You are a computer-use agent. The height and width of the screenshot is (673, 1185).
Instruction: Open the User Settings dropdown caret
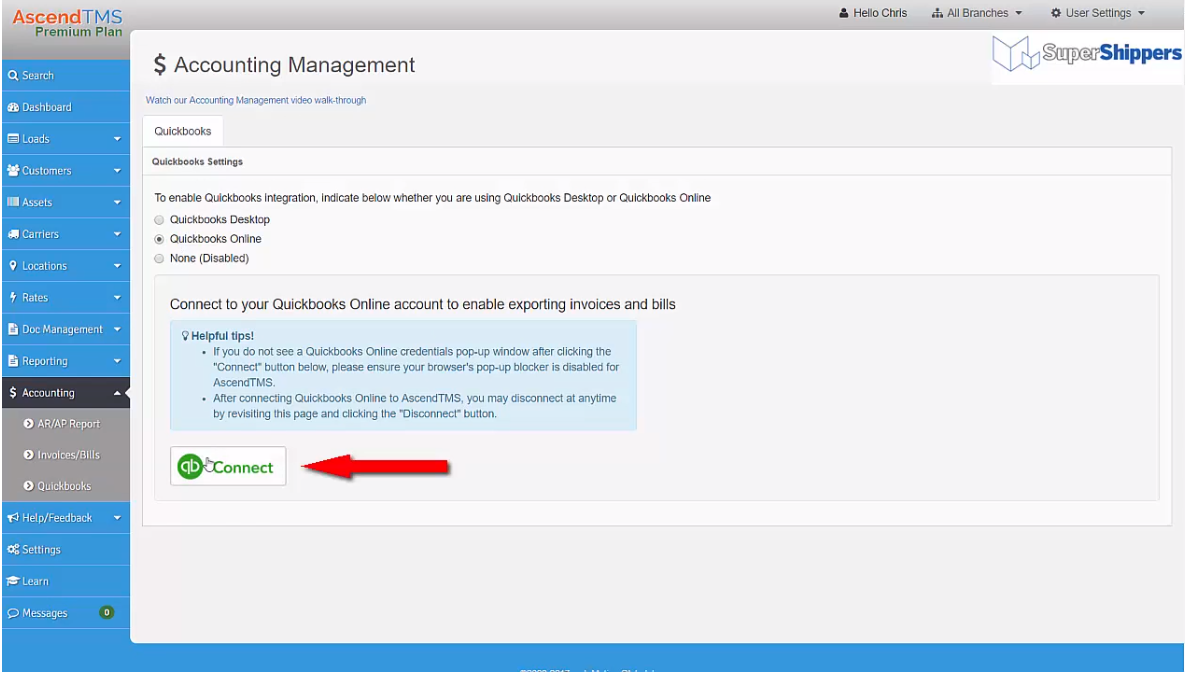(x=1141, y=13)
